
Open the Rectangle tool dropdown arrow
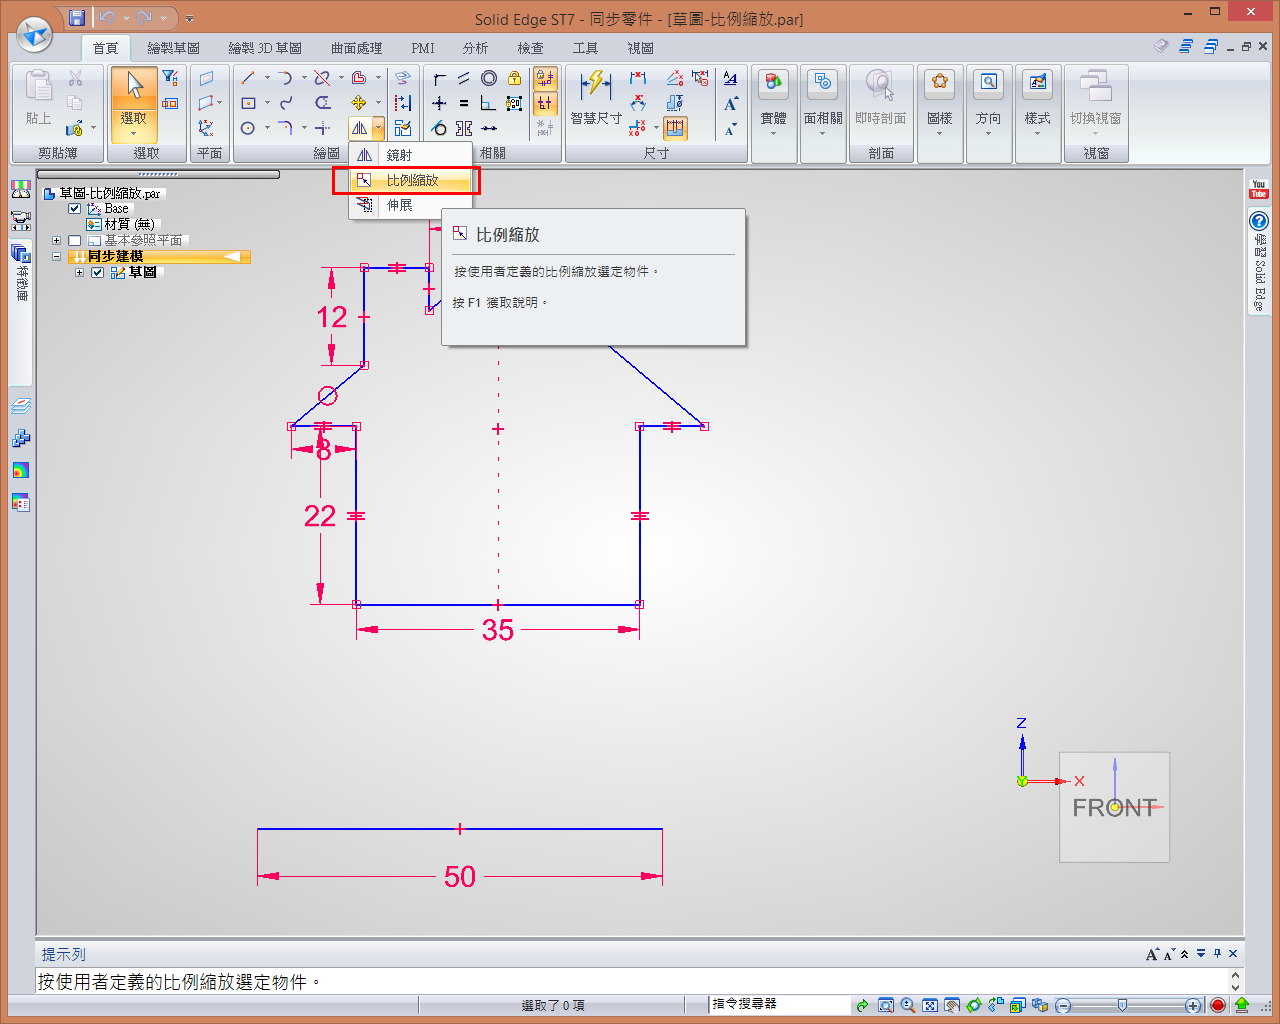coord(267,103)
